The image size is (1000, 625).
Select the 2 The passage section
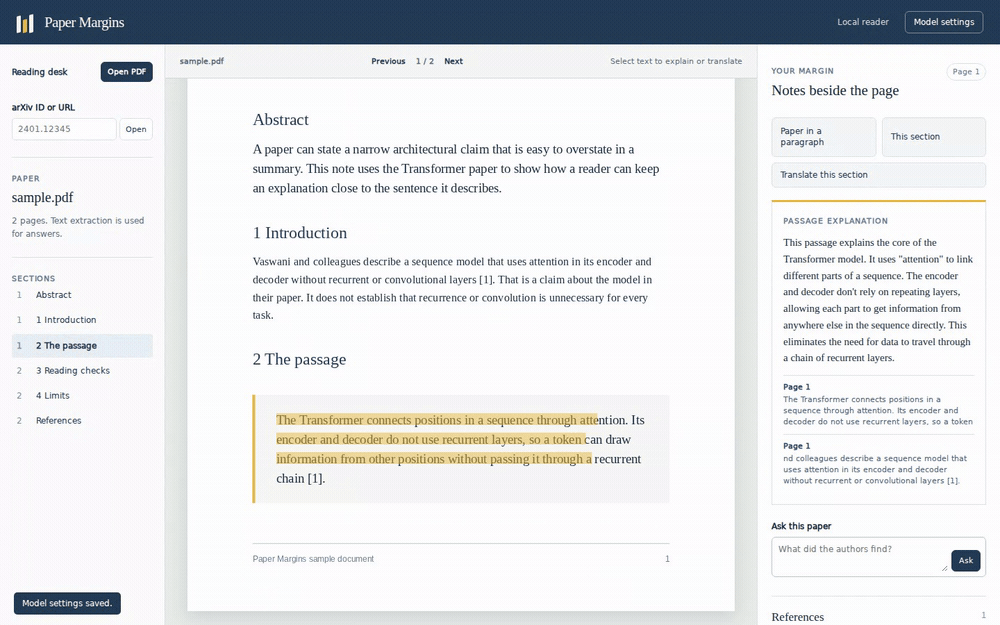tap(82, 346)
